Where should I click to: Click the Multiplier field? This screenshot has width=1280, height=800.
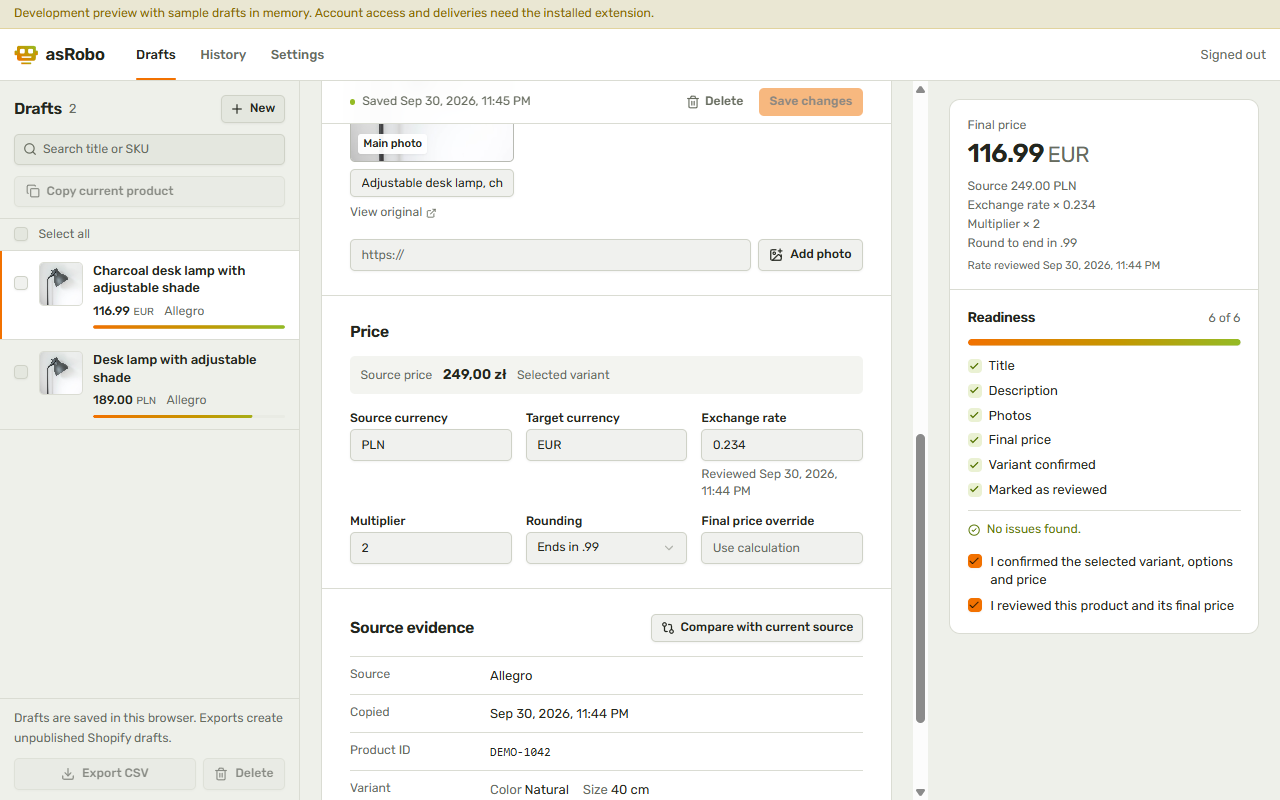(x=431, y=548)
